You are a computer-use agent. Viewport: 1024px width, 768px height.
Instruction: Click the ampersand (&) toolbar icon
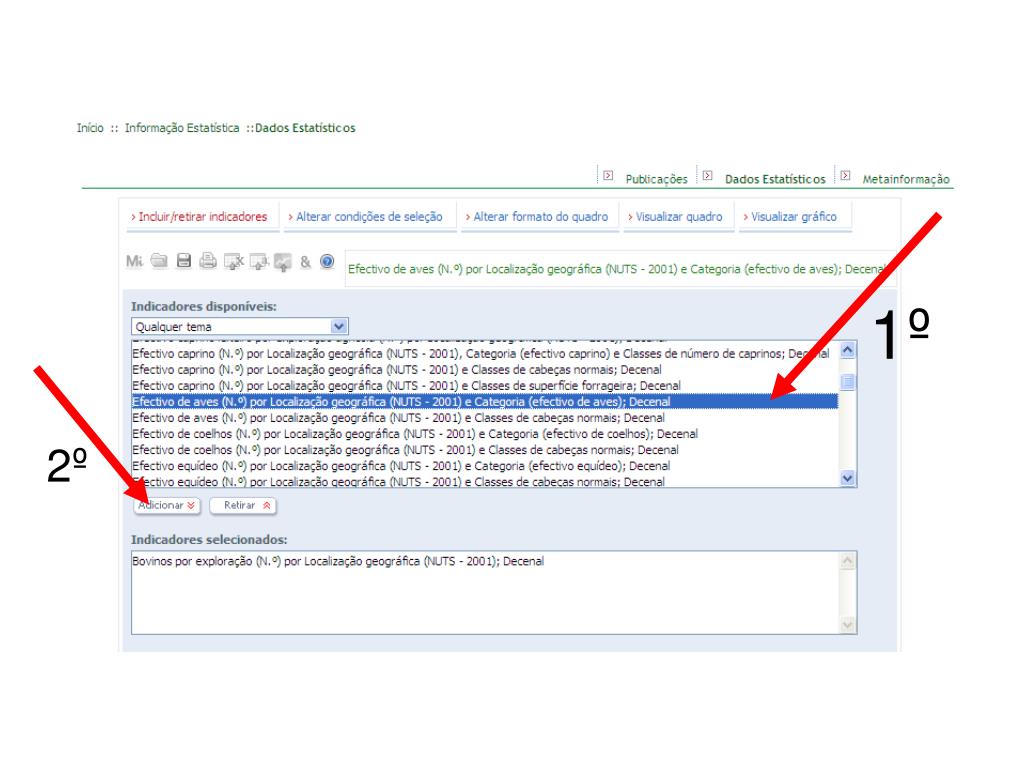306,262
